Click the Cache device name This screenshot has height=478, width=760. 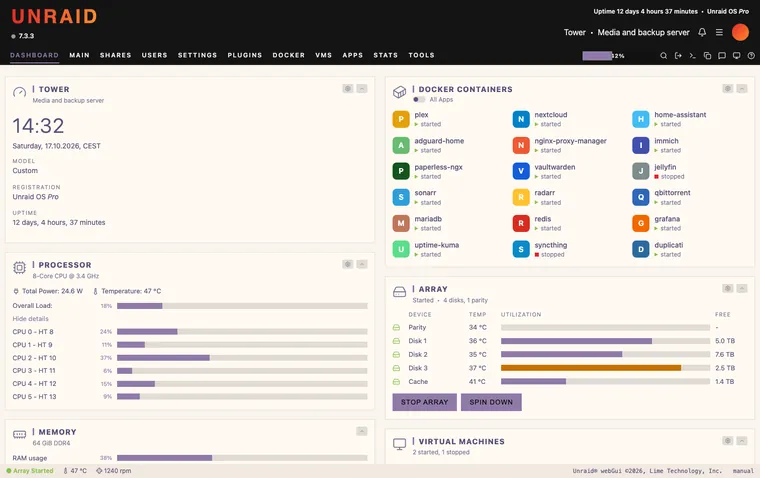pyautogui.click(x=418, y=382)
